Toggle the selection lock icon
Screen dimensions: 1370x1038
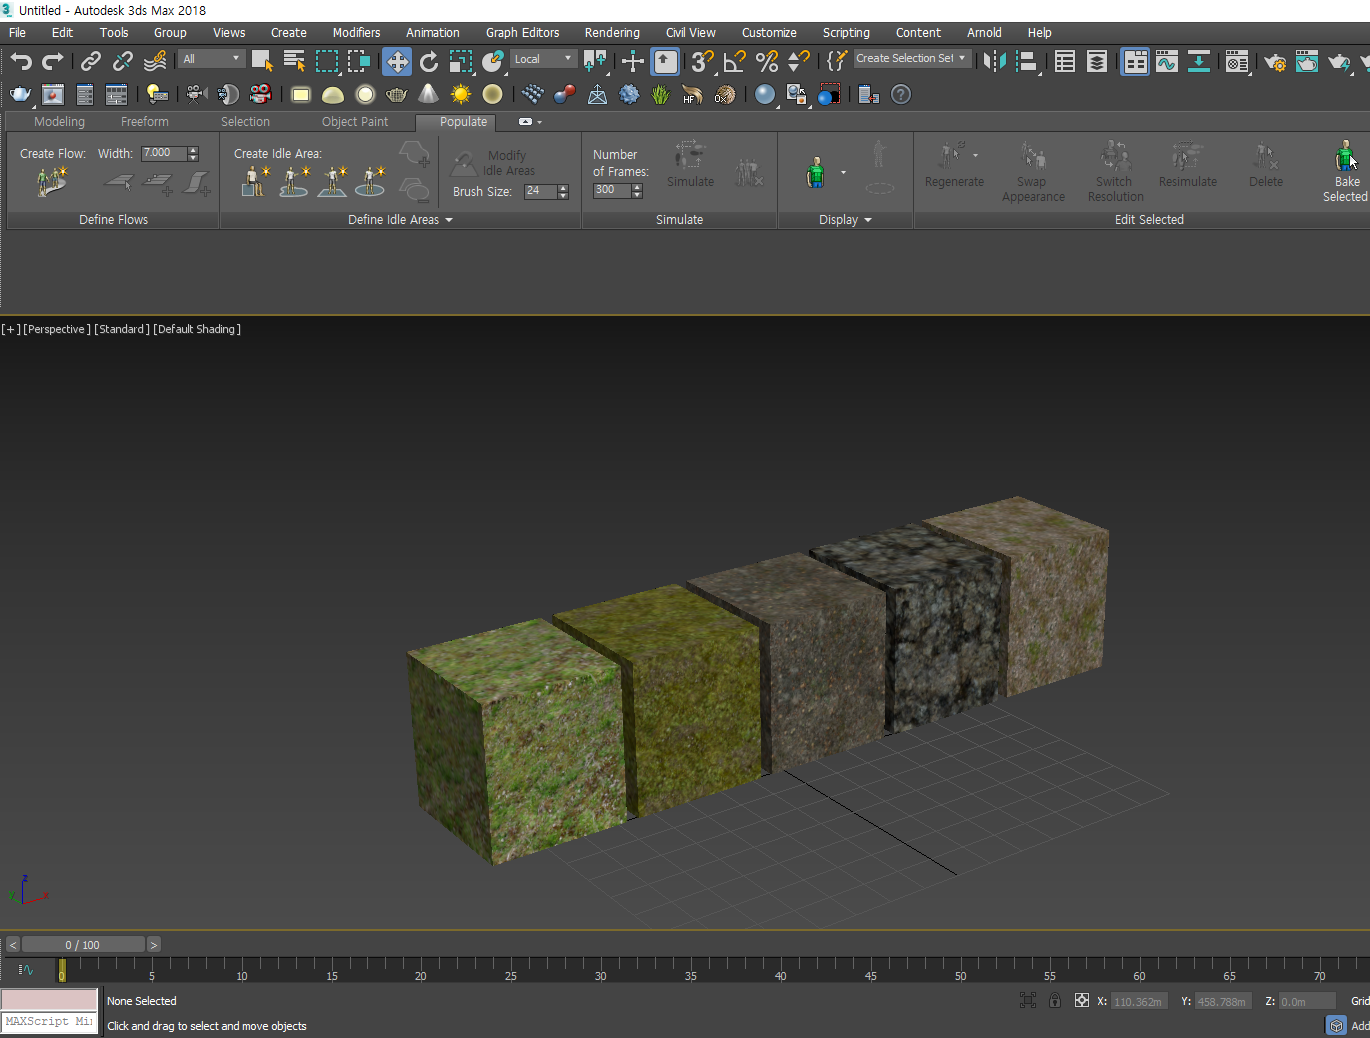(1055, 1000)
